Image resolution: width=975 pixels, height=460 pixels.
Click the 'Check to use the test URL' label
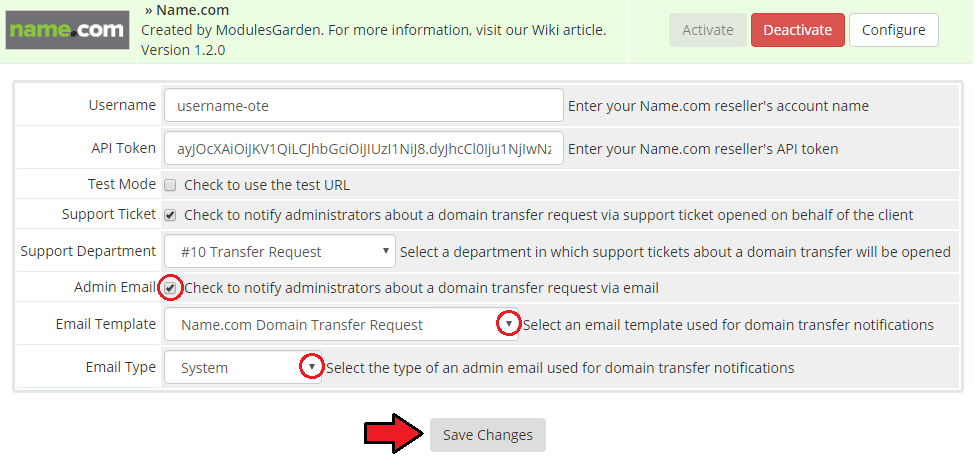coord(267,185)
